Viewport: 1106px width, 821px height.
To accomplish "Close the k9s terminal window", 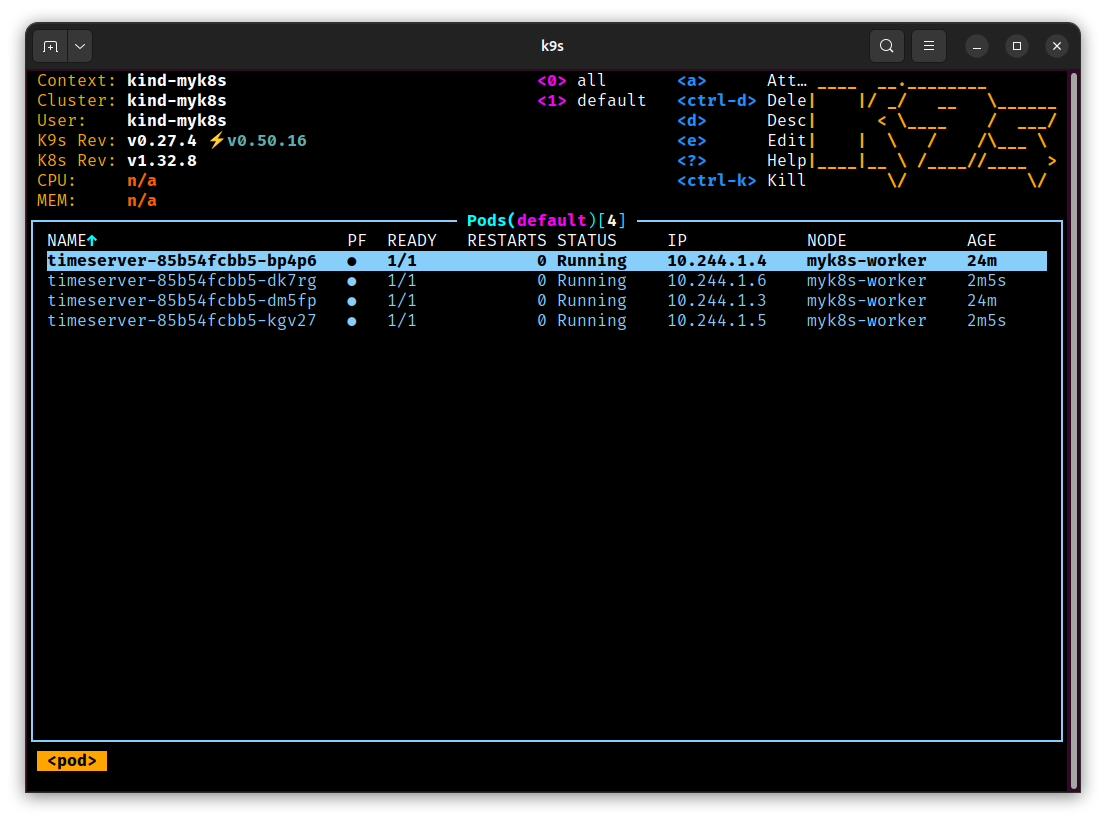I will coord(1057,47).
